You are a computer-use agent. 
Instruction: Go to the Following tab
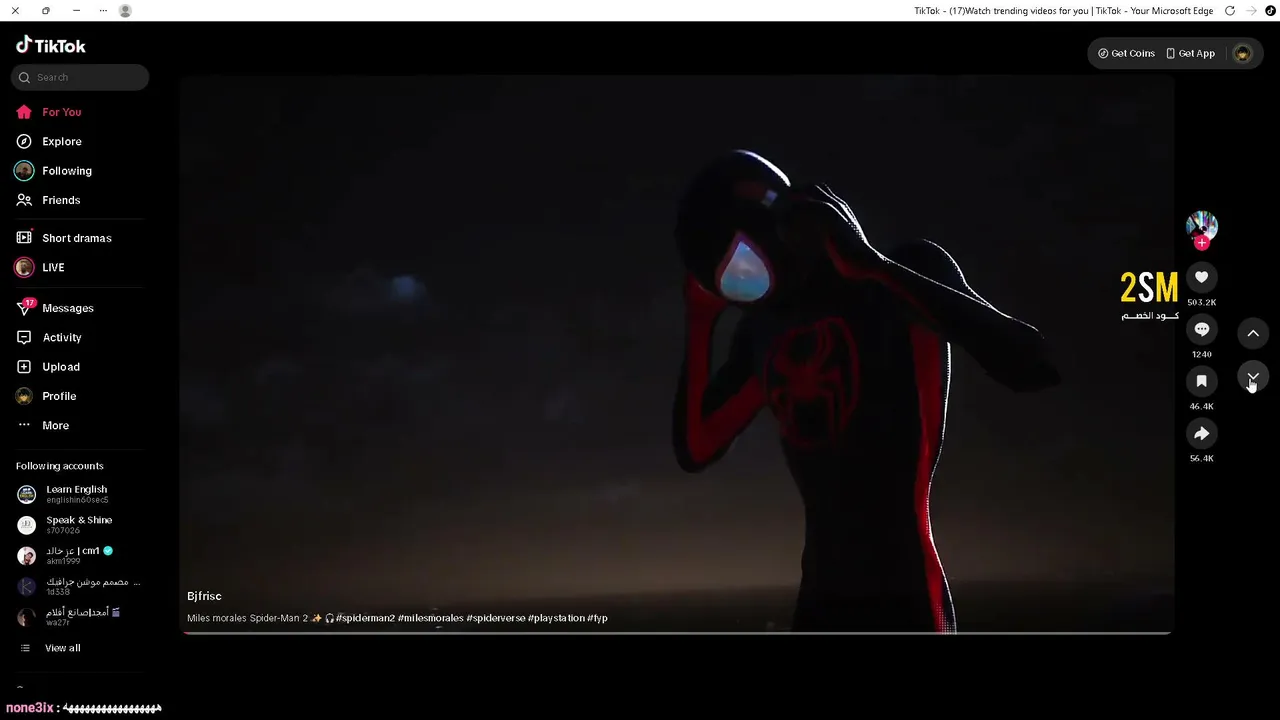(x=67, y=171)
